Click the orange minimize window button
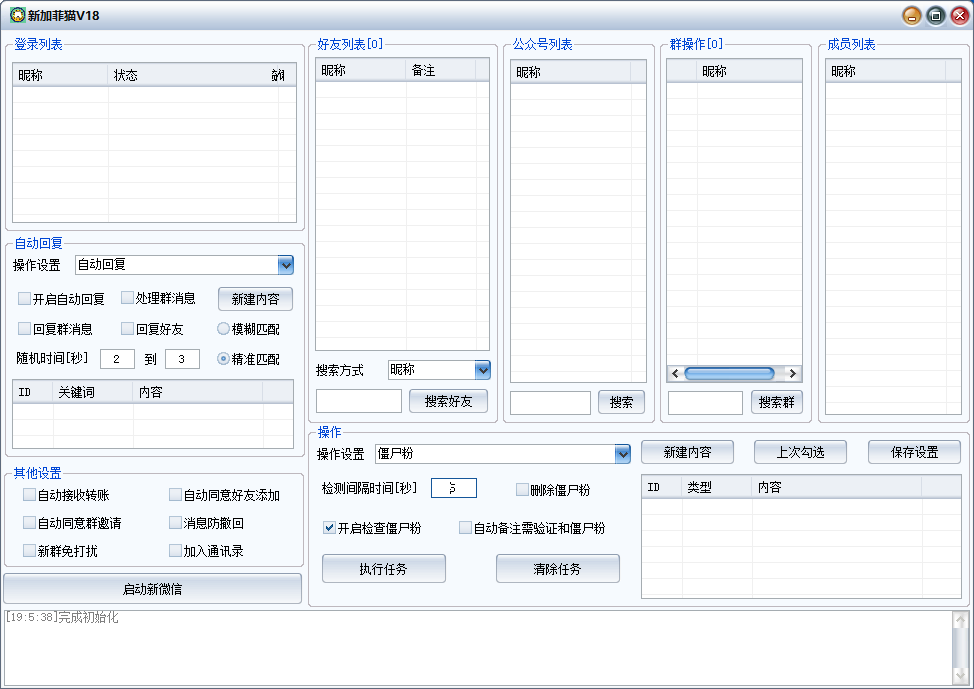This screenshot has height=689, width=974. coord(912,15)
